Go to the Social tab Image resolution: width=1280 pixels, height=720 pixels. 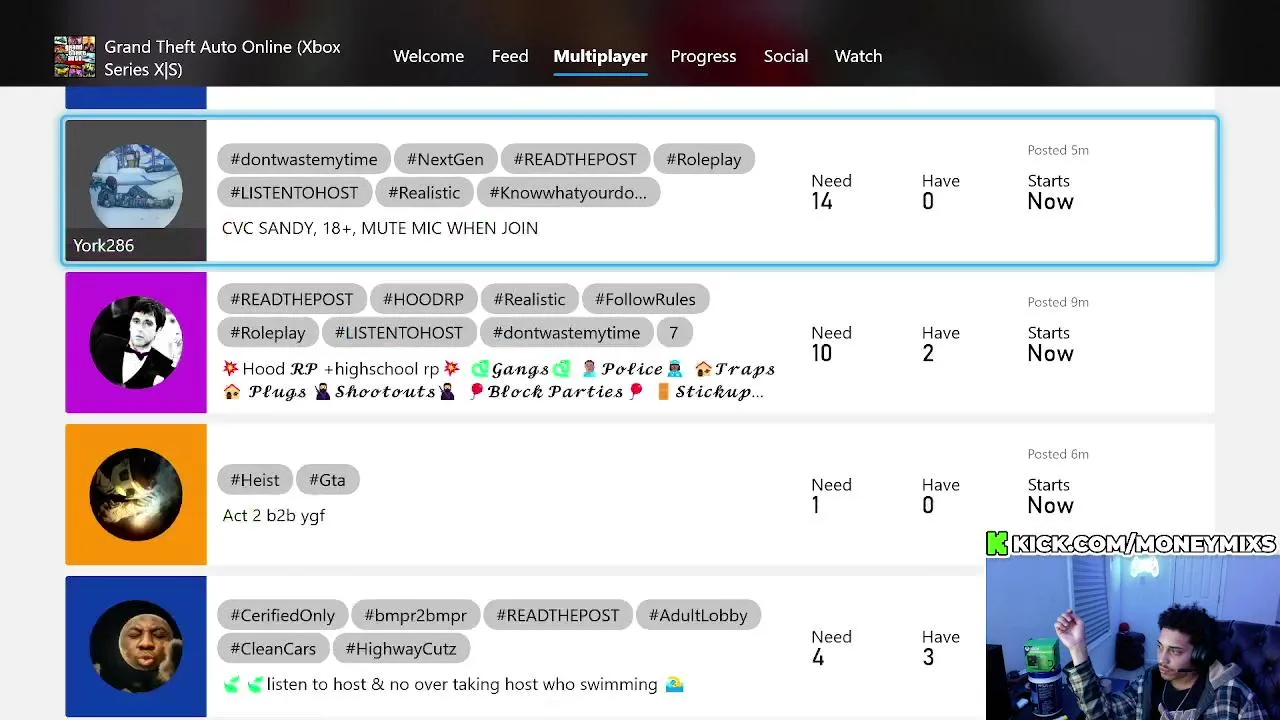click(786, 56)
